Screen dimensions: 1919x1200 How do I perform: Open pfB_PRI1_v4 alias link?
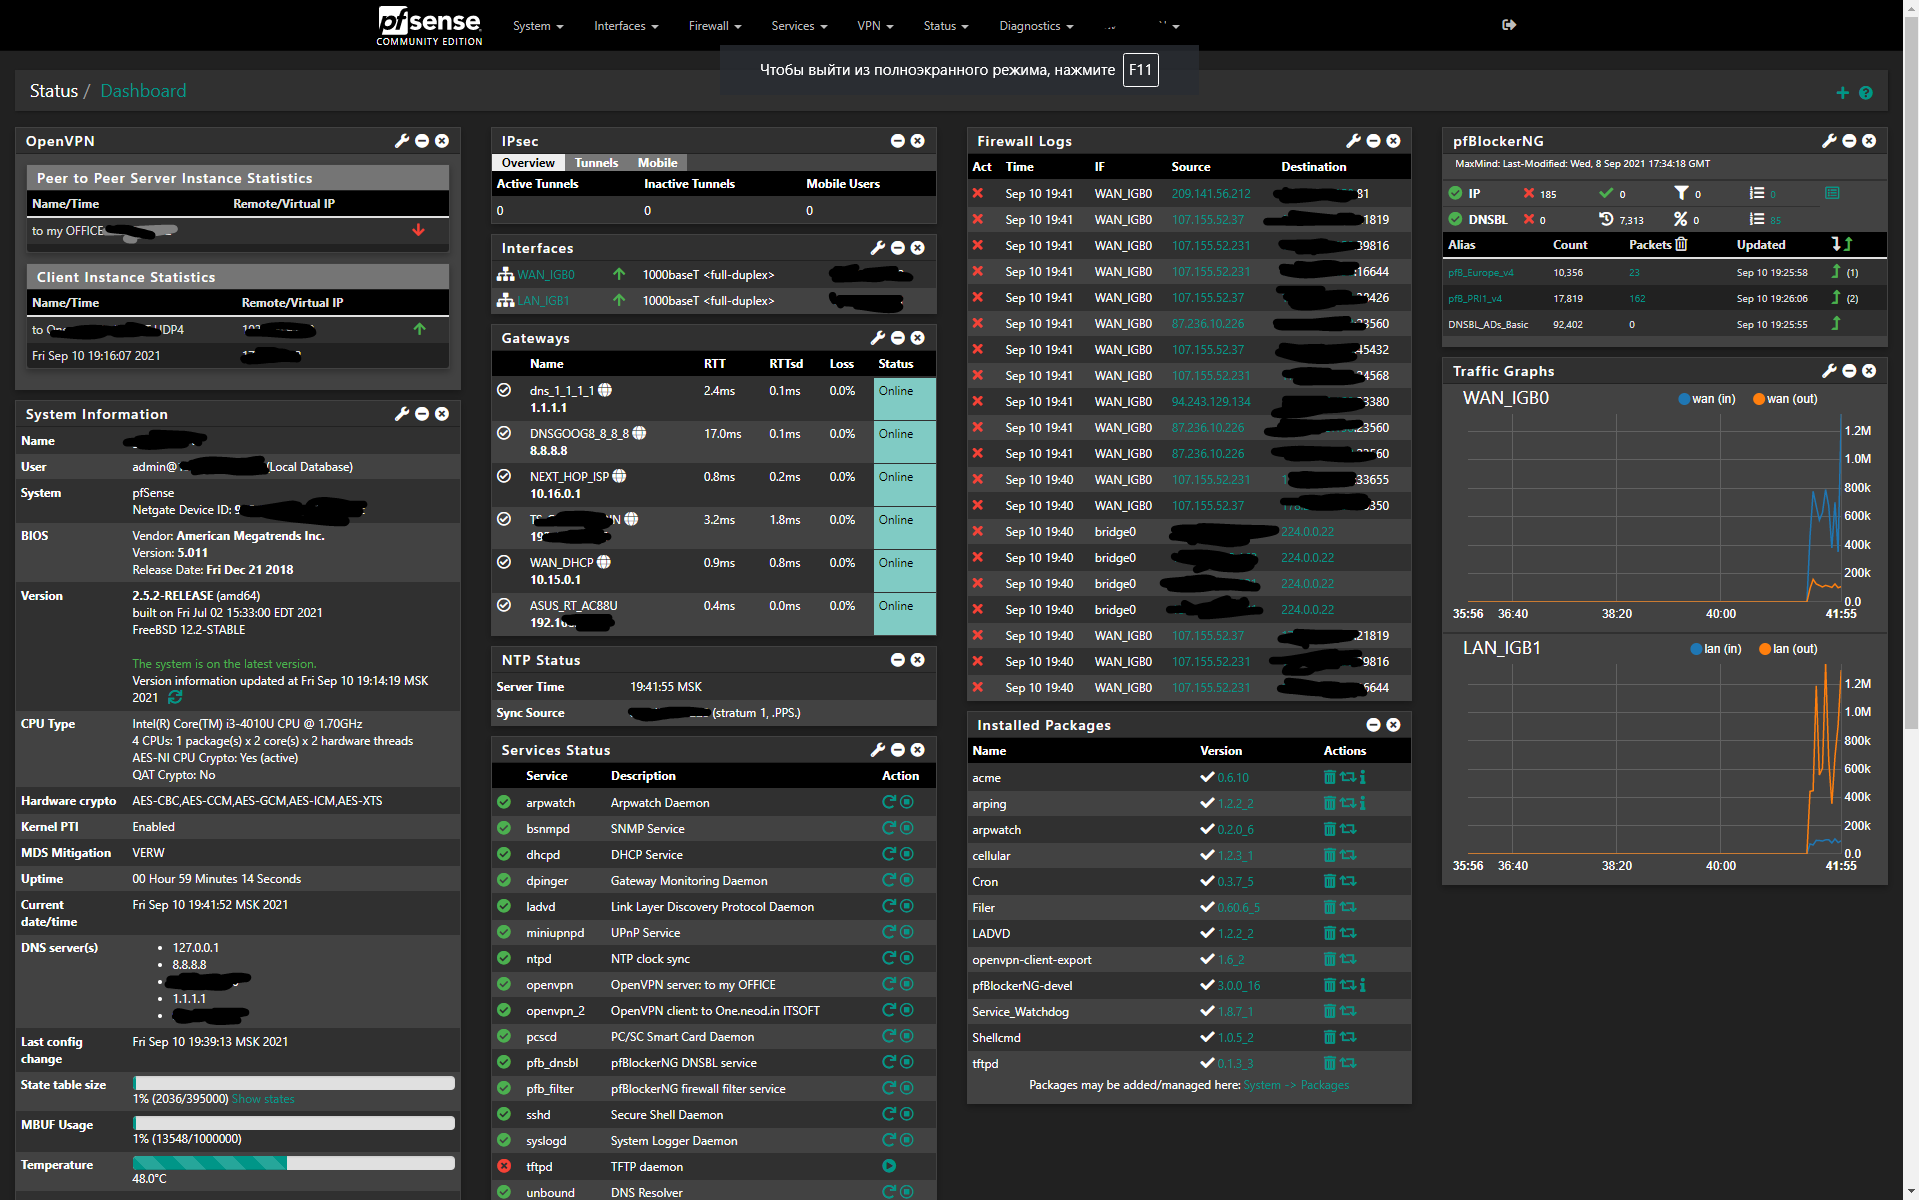pyautogui.click(x=1475, y=299)
